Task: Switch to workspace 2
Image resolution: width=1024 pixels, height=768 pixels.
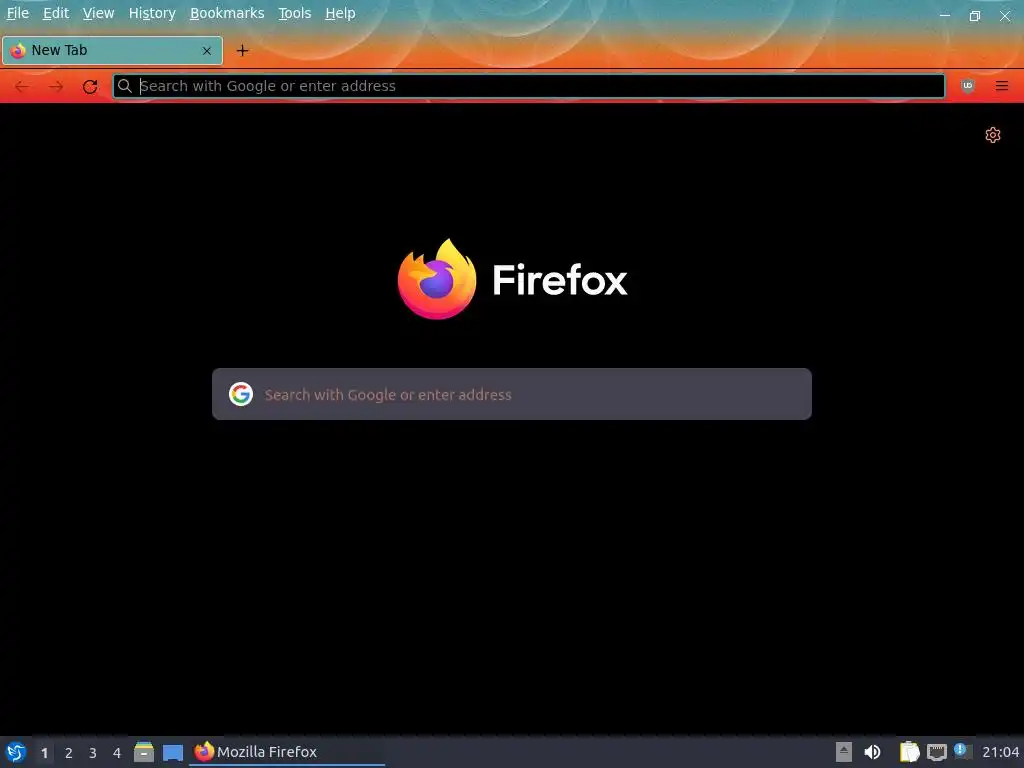Action: 69,753
